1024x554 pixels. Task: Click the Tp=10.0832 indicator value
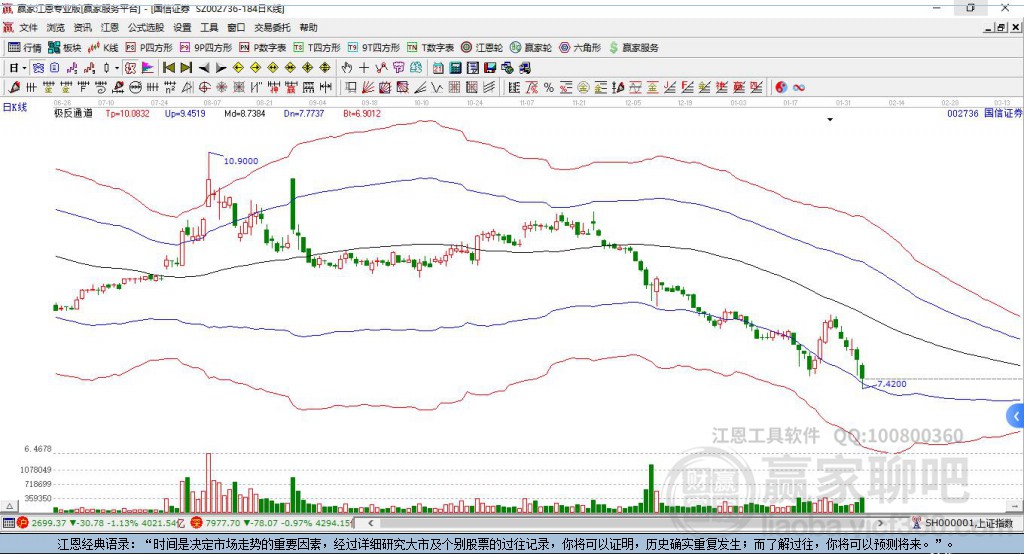pos(127,113)
